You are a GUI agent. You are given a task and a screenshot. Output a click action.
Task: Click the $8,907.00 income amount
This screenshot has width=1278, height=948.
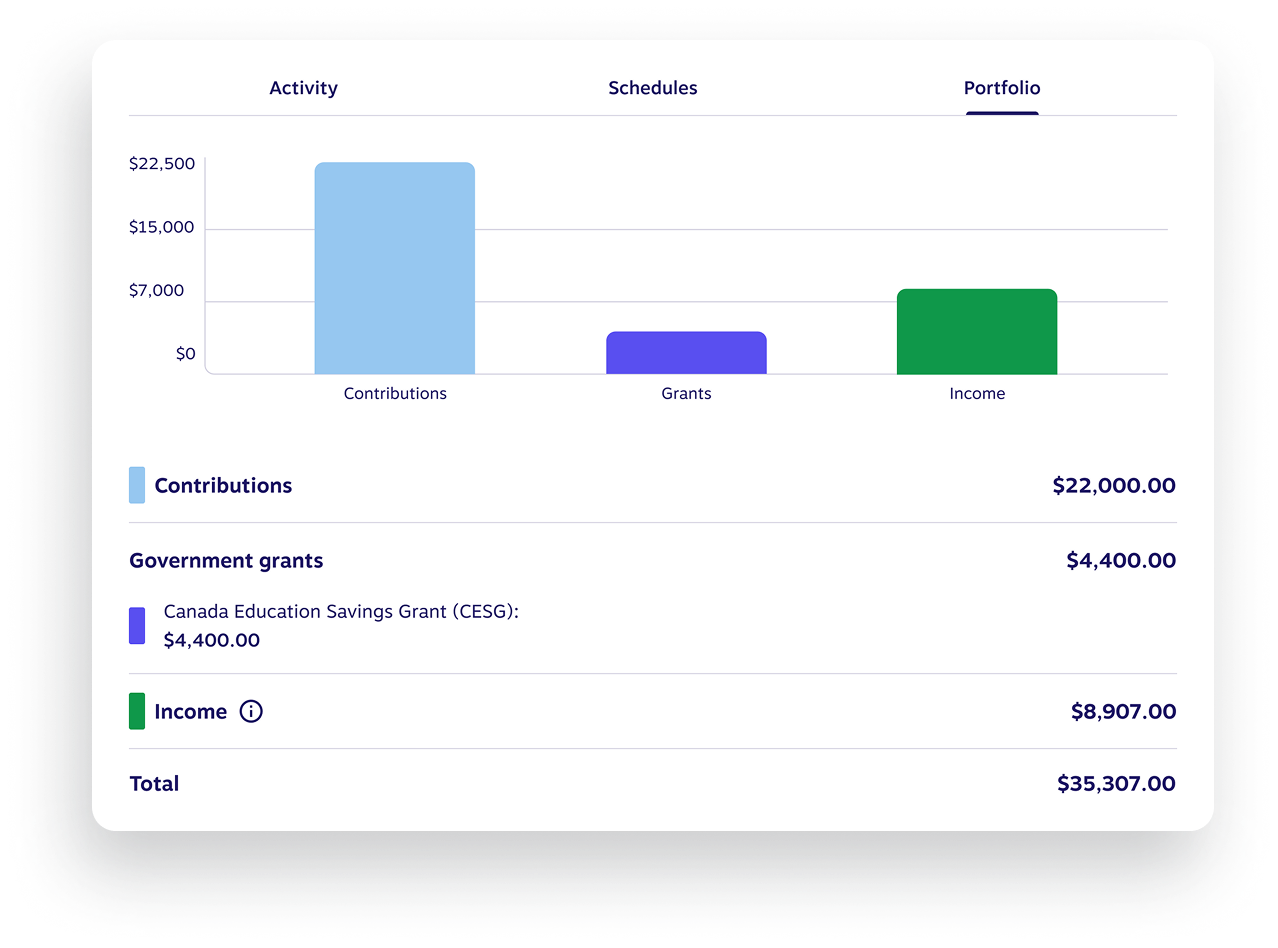point(1123,712)
